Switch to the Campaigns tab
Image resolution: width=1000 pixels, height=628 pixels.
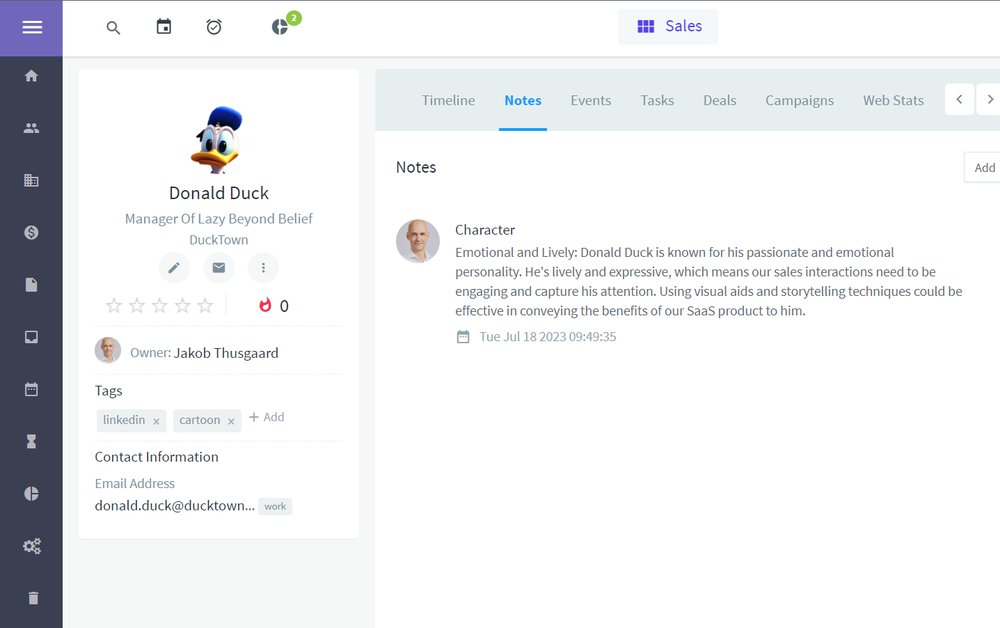coord(799,101)
